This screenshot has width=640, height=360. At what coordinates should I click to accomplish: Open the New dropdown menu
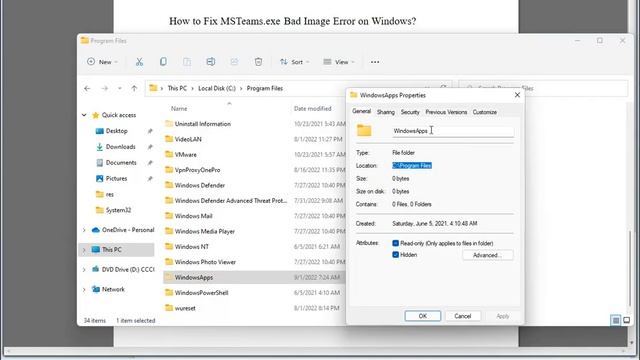102,62
